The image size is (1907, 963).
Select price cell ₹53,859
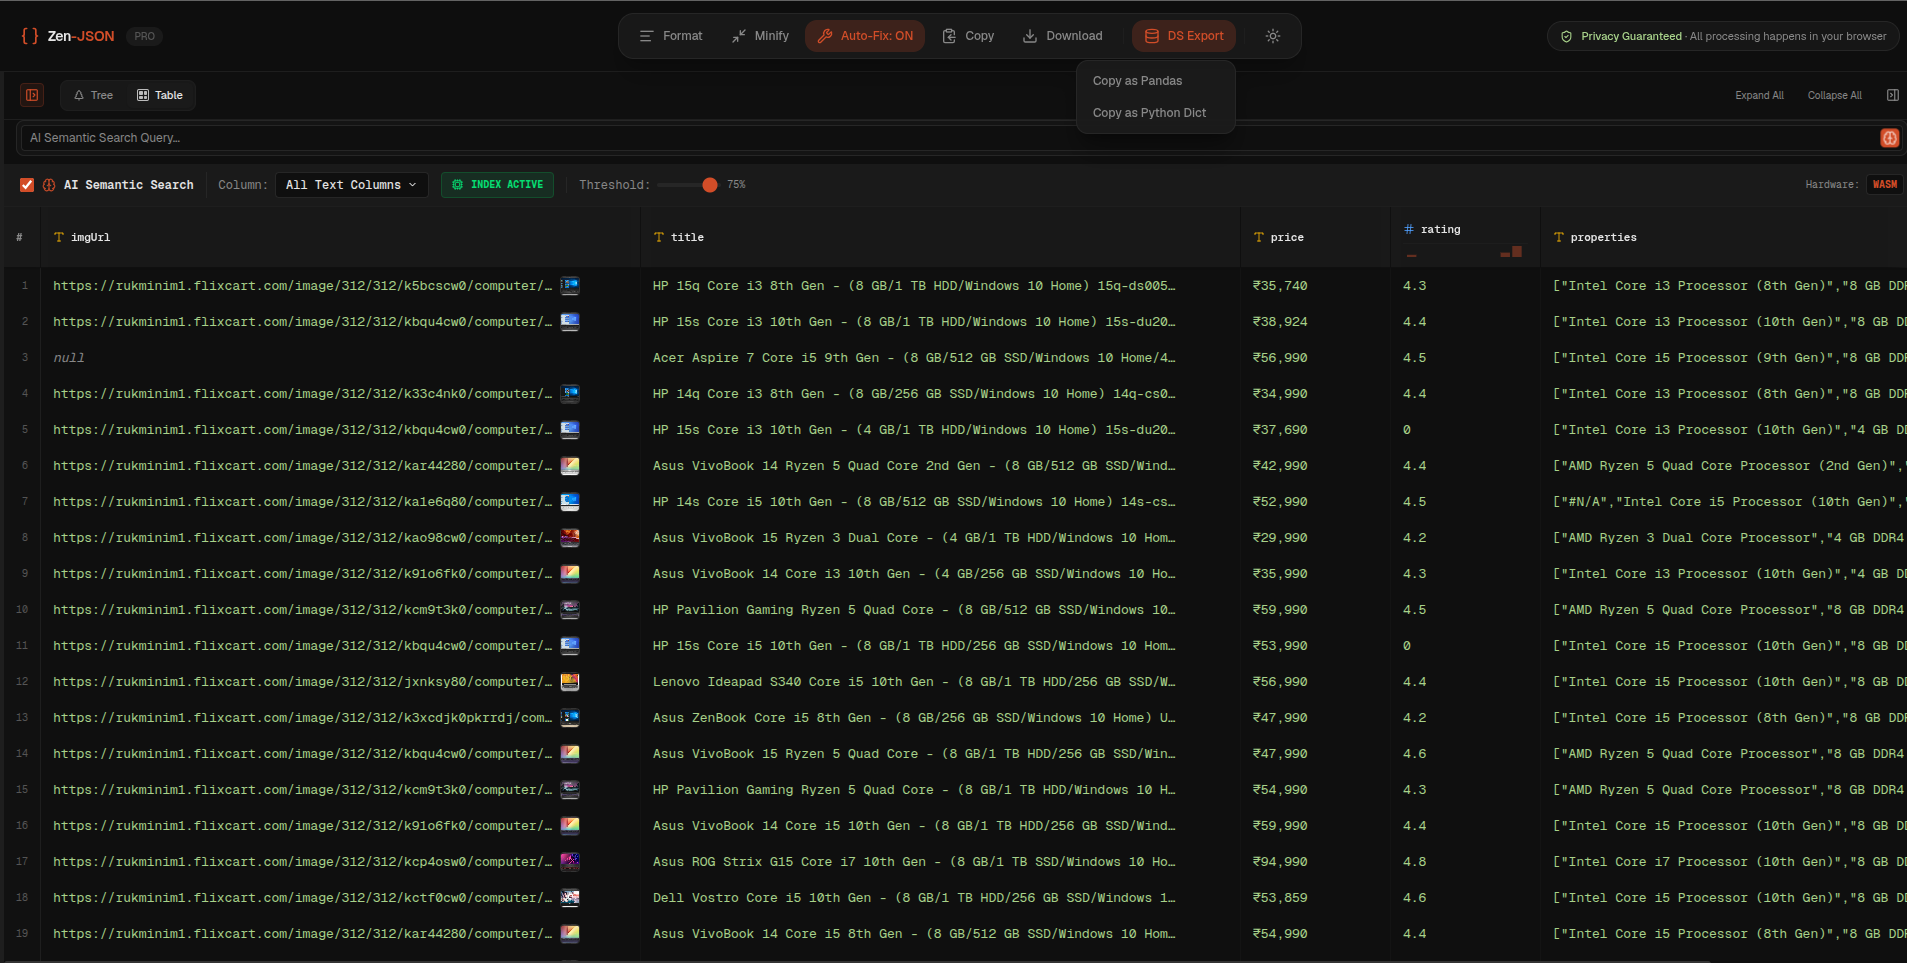pyautogui.click(x=1280, y=898)
